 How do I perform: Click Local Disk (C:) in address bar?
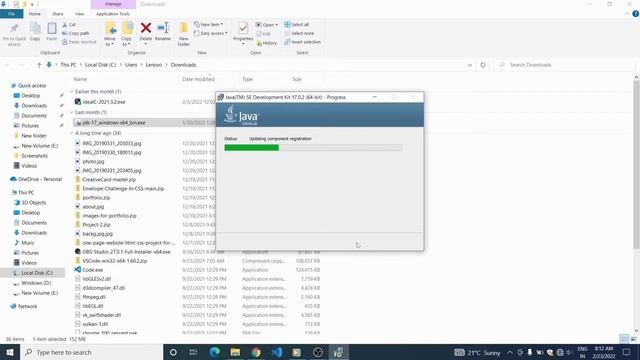100,65
